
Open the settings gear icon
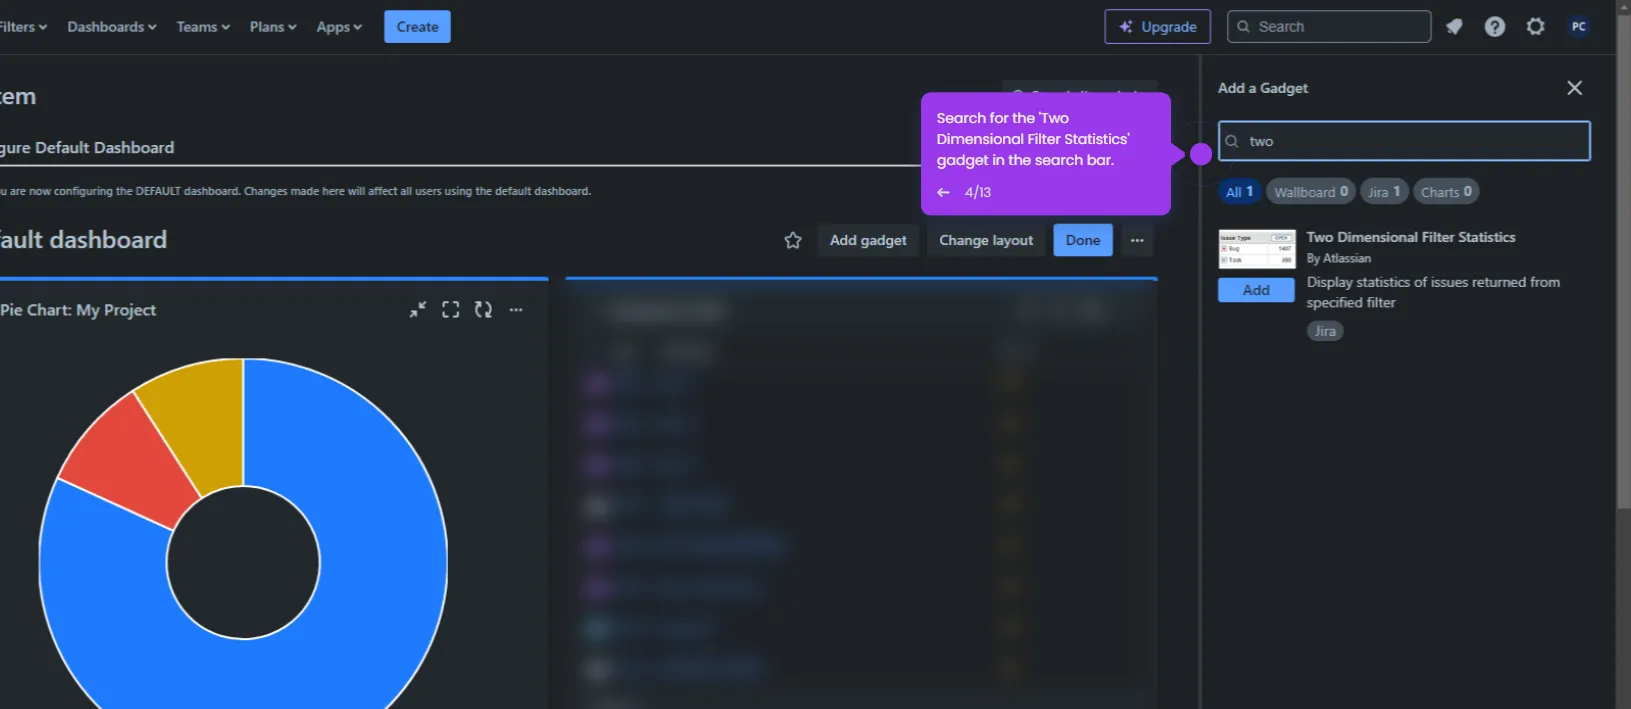[1536, 27]
